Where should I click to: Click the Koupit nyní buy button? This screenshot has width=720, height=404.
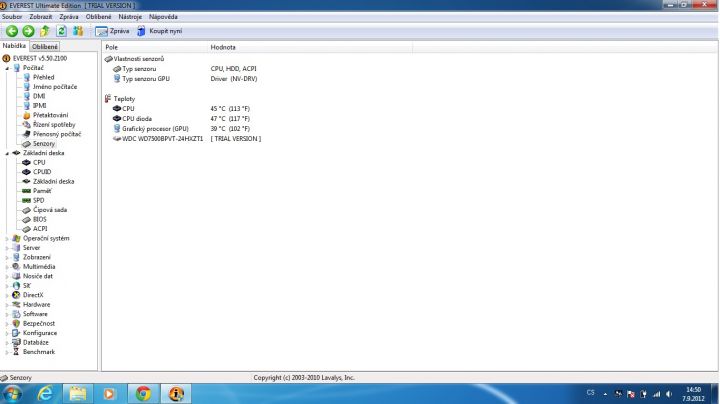[160, 31]
